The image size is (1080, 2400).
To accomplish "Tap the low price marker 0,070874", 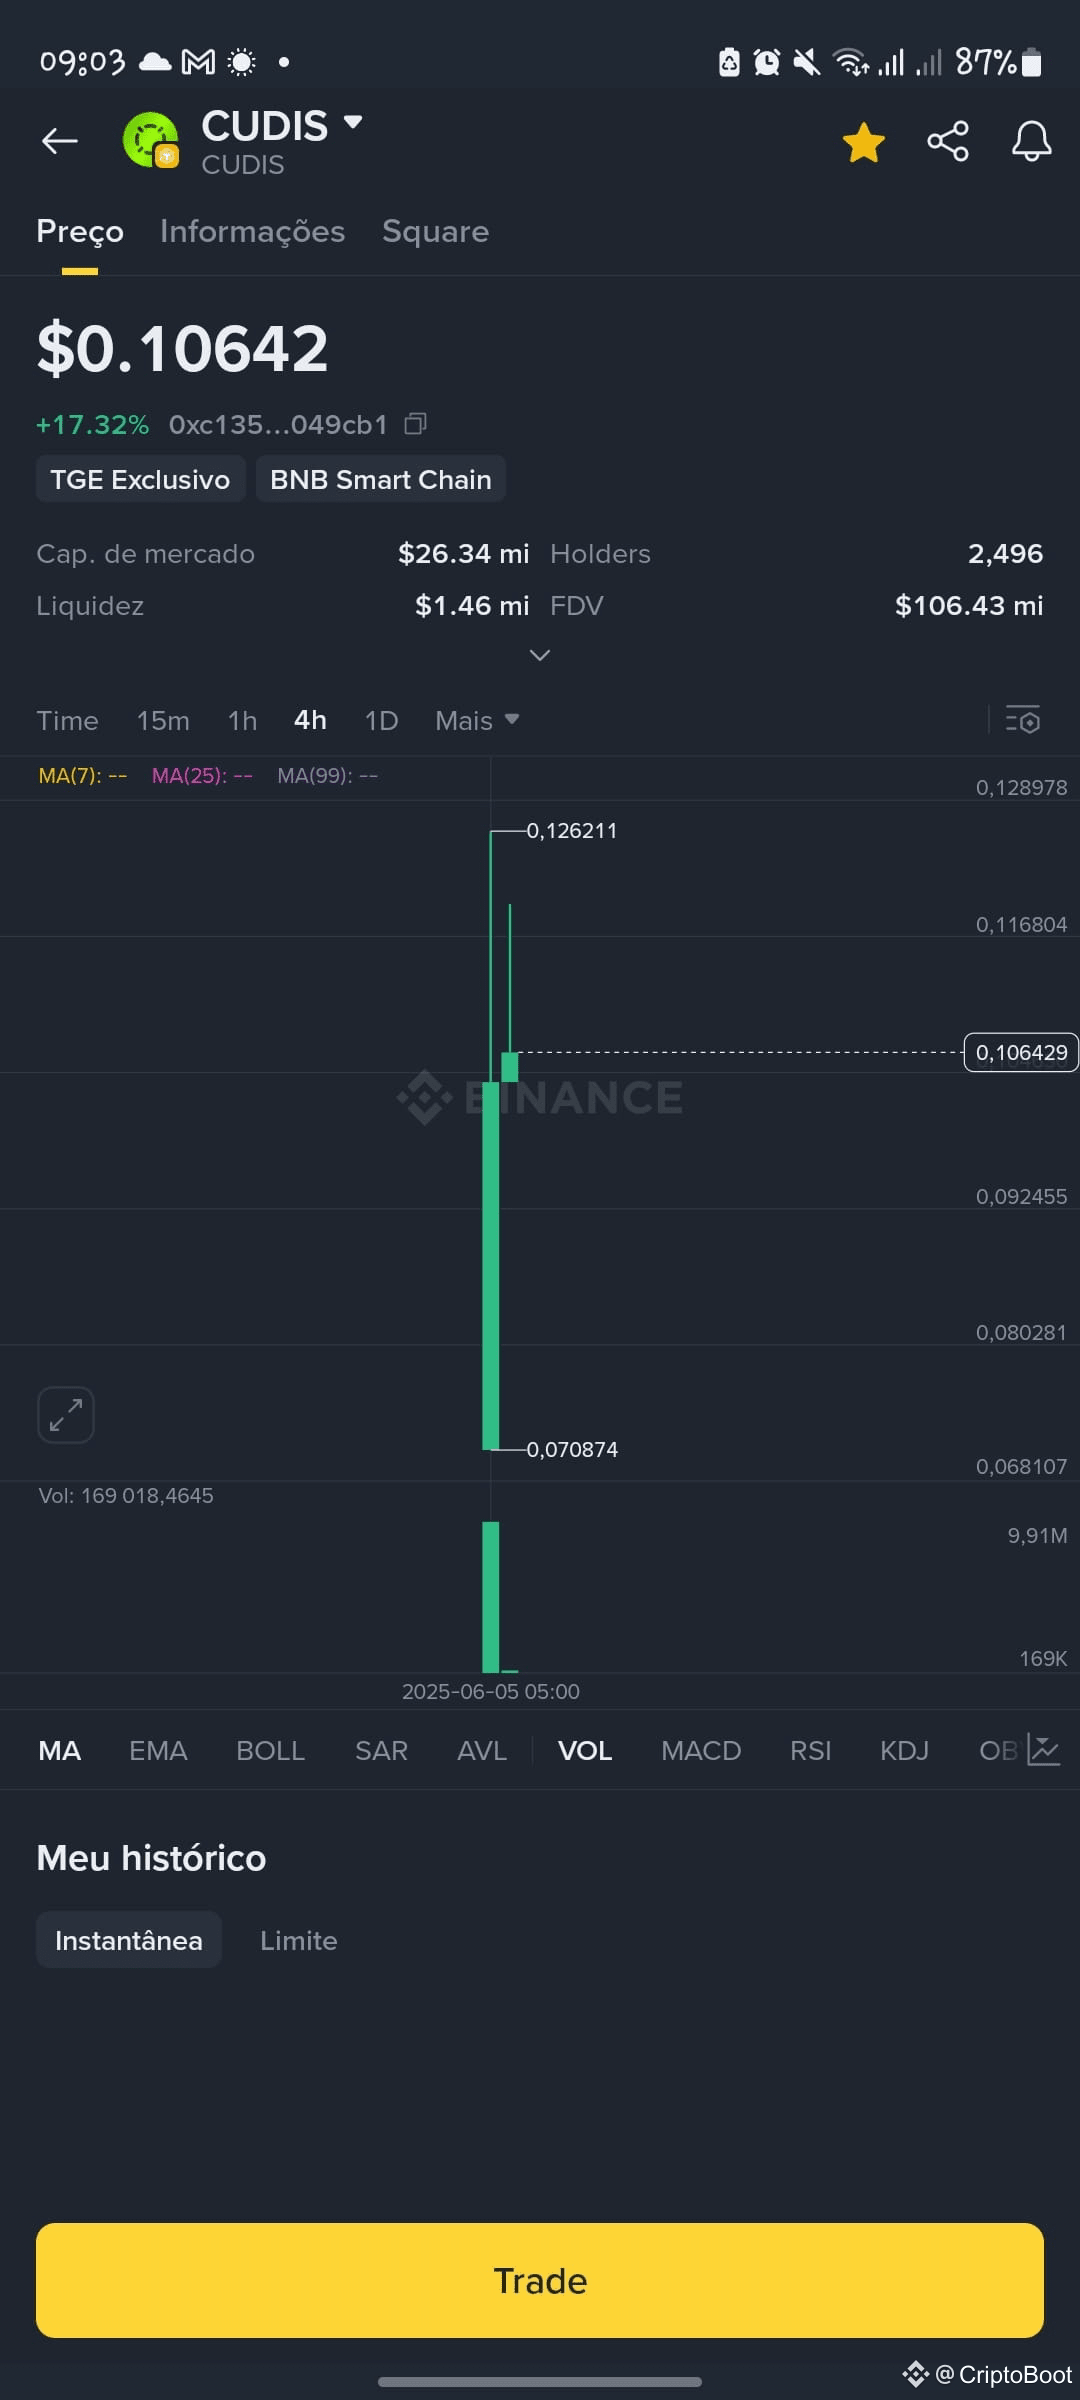I will tap(572, 1449).
